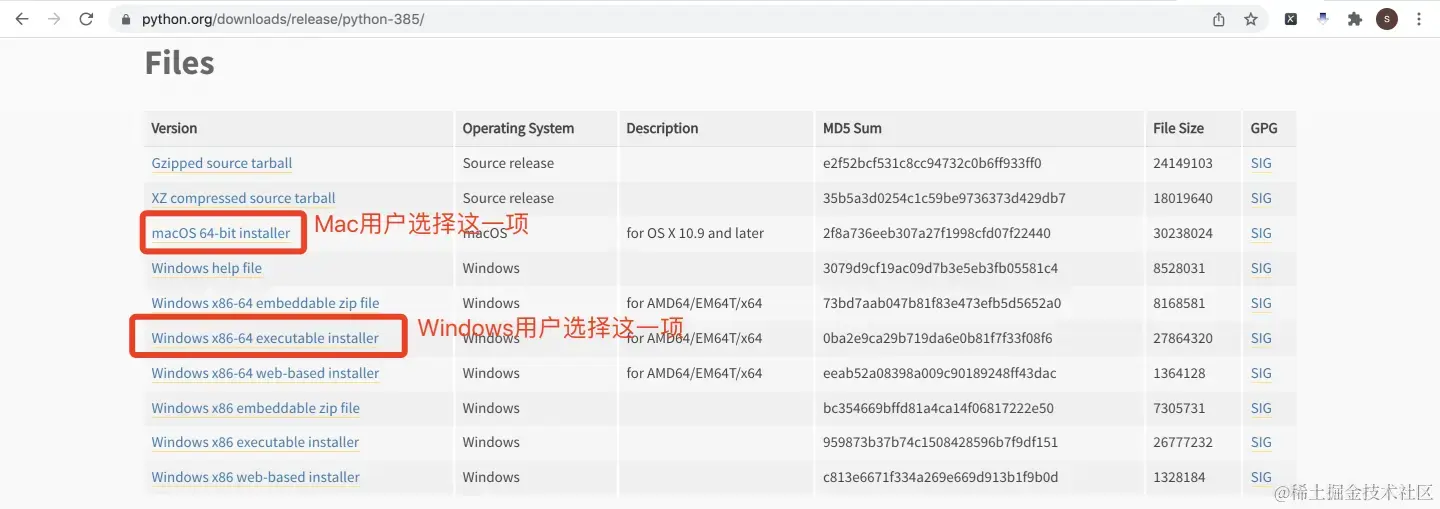Select MD5 sum 2f8a736eeb307a27f1998cfd07f22440
The image size is (1440, 509).
coord(937,233)
